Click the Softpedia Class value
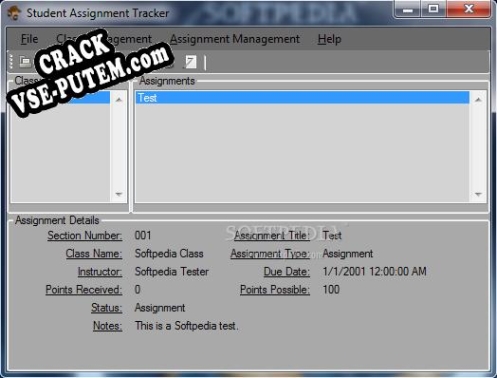The width and height of the screenshot is (497, 378). click(169, 254)
